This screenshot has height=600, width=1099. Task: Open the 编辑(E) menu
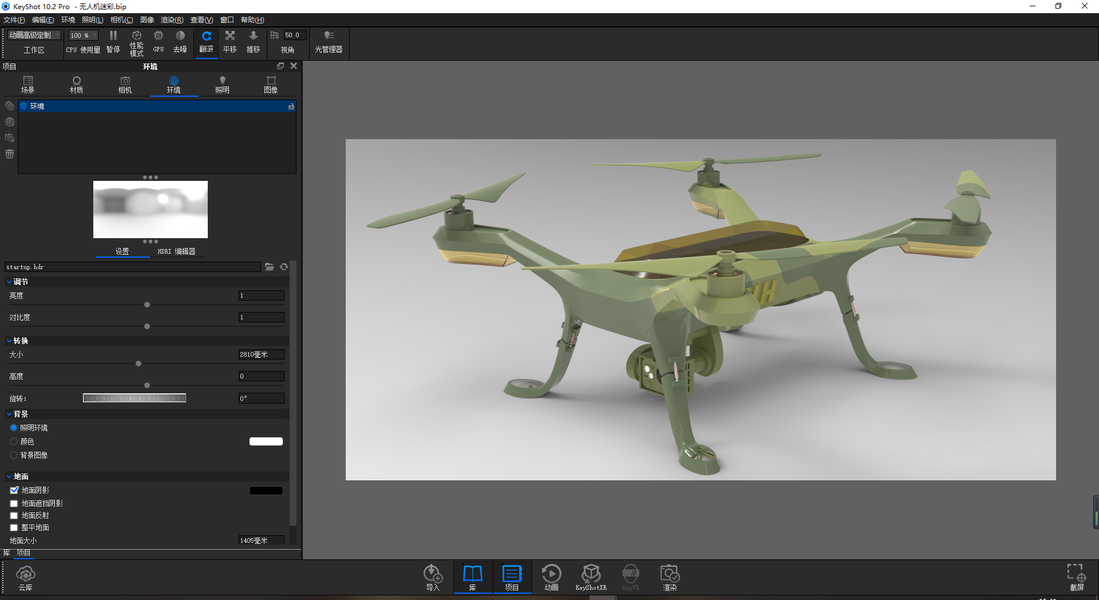[43, 20]
